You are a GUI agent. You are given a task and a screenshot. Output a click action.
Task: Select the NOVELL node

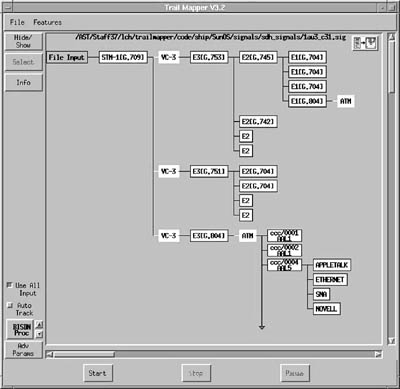pos(326,309)
